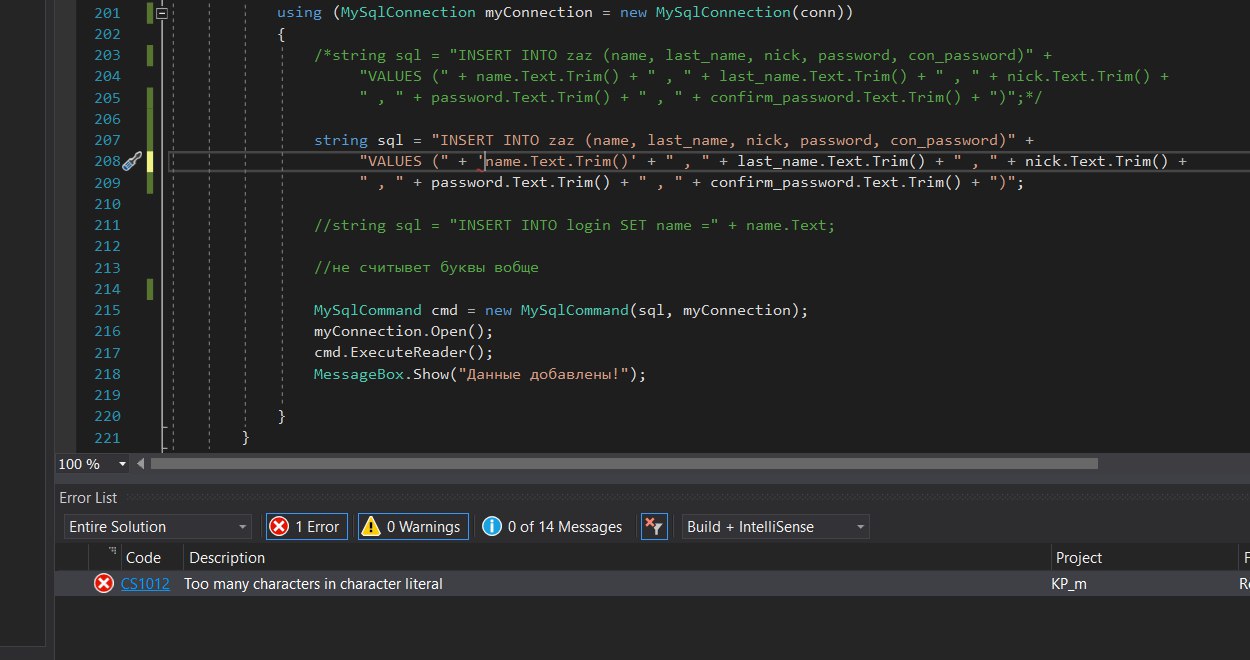Sort the Error List by Project column

(x=1078, y=558)
